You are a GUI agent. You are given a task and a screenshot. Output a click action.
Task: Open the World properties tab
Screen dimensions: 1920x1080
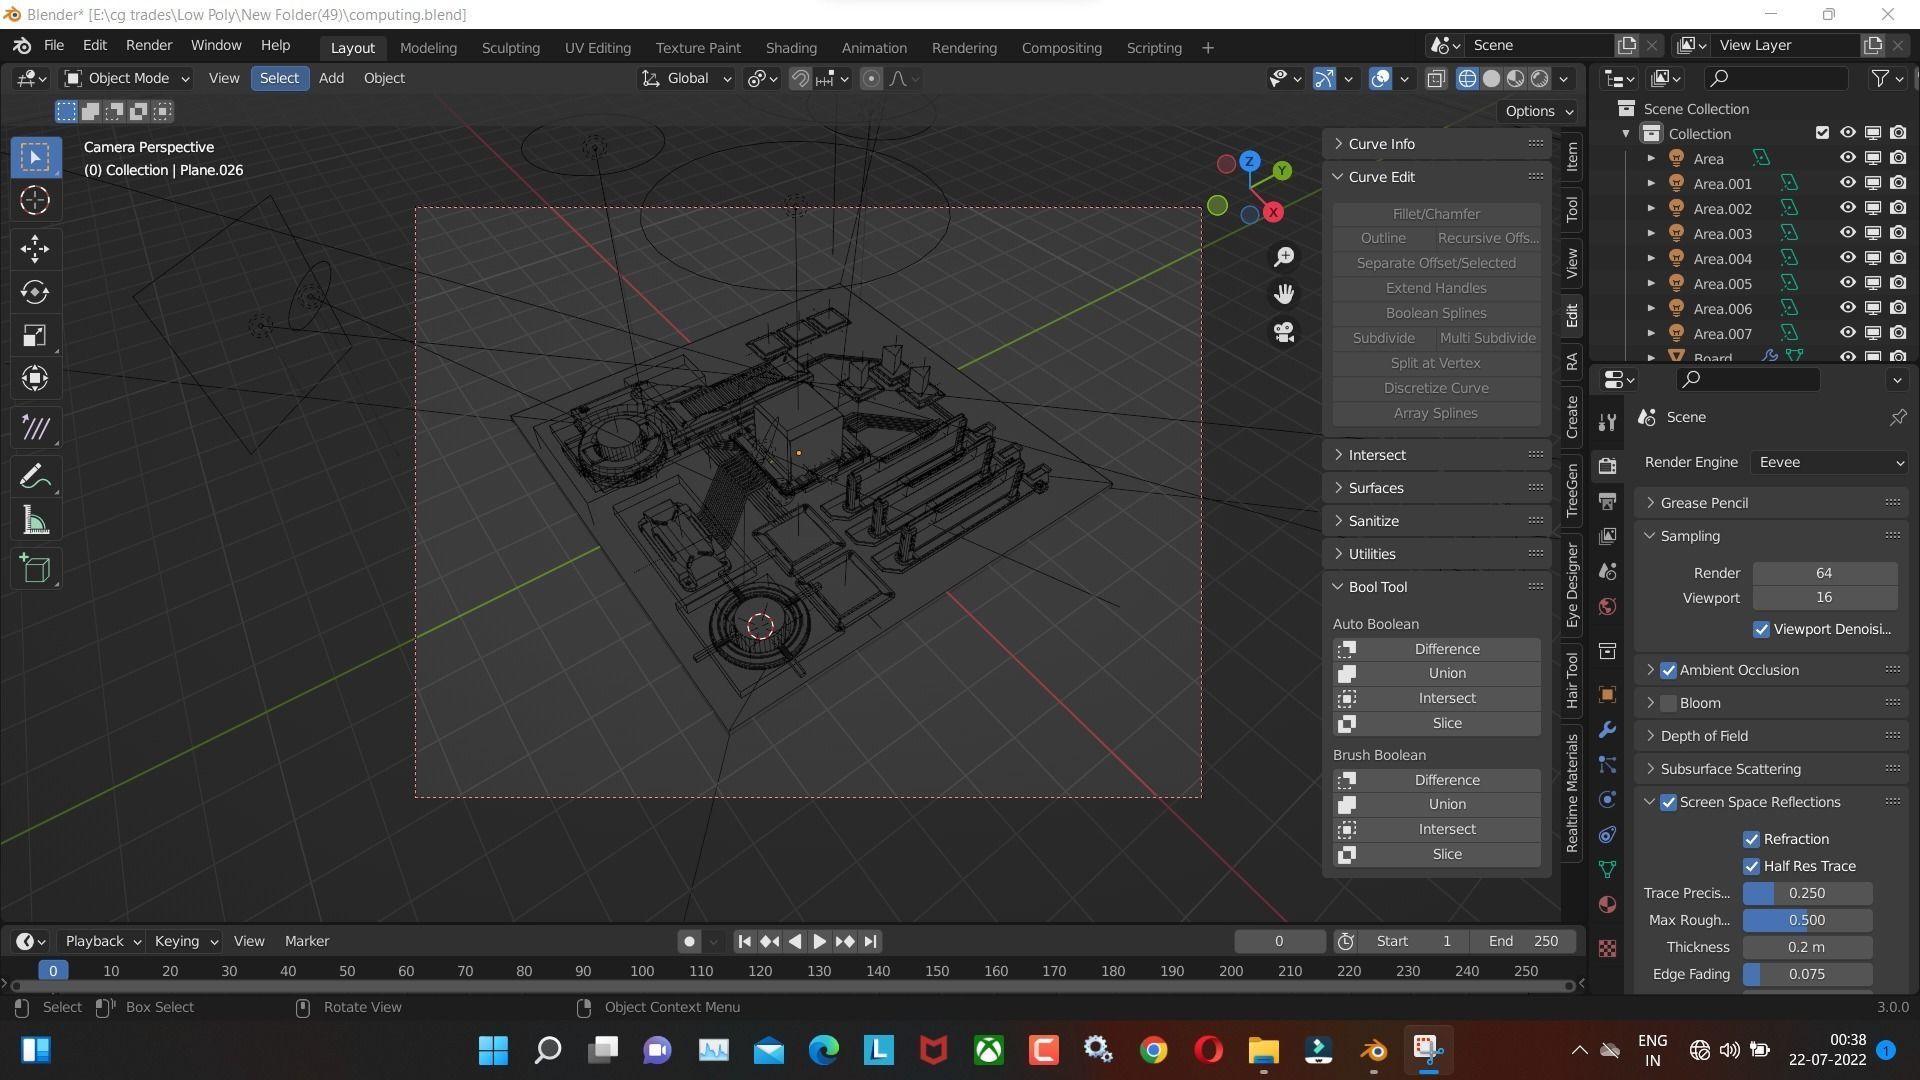pyautogui.click(x=1607, y=606)
